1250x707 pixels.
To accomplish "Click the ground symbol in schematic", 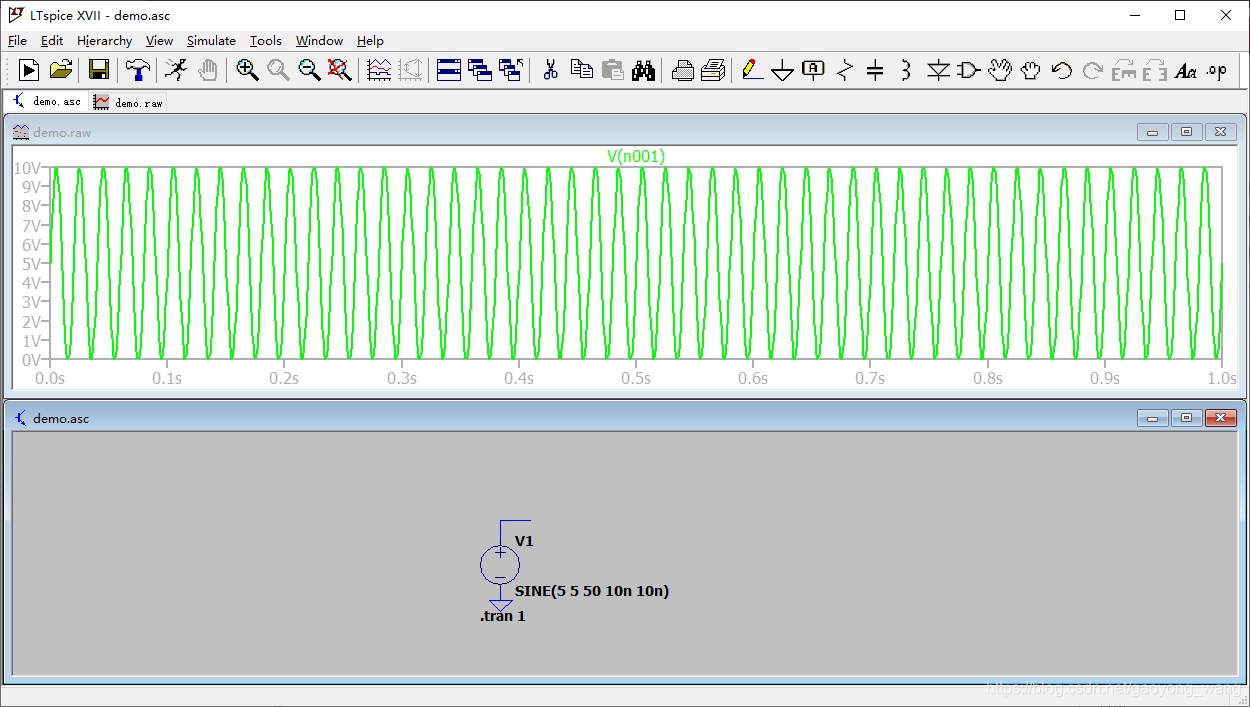I will coord(500,605).
